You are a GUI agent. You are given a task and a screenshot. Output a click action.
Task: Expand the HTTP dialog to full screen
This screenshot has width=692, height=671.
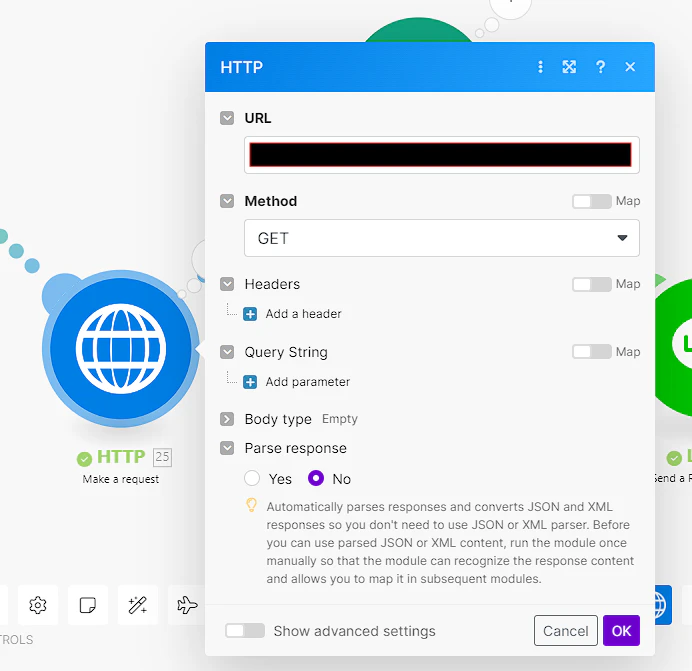pos(569,67)
